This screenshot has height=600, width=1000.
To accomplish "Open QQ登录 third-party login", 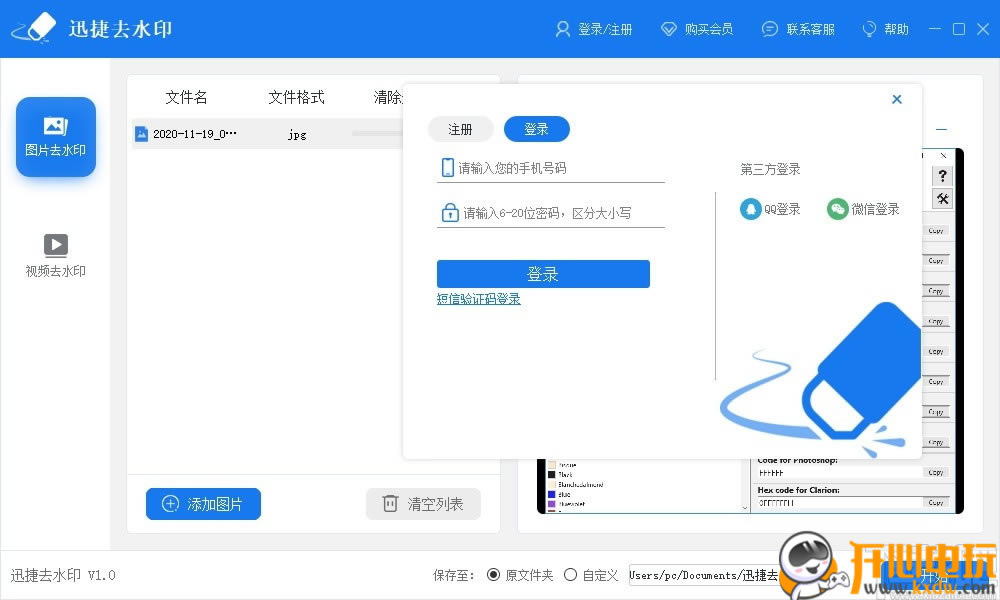I will (770, 209).
